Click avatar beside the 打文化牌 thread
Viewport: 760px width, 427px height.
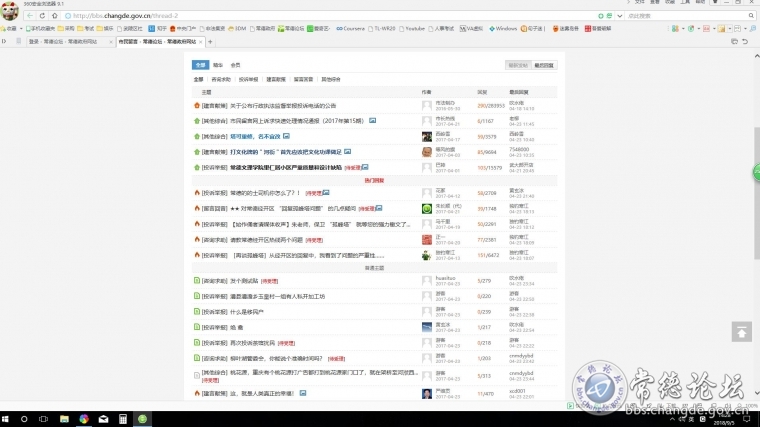click(427, 152)
